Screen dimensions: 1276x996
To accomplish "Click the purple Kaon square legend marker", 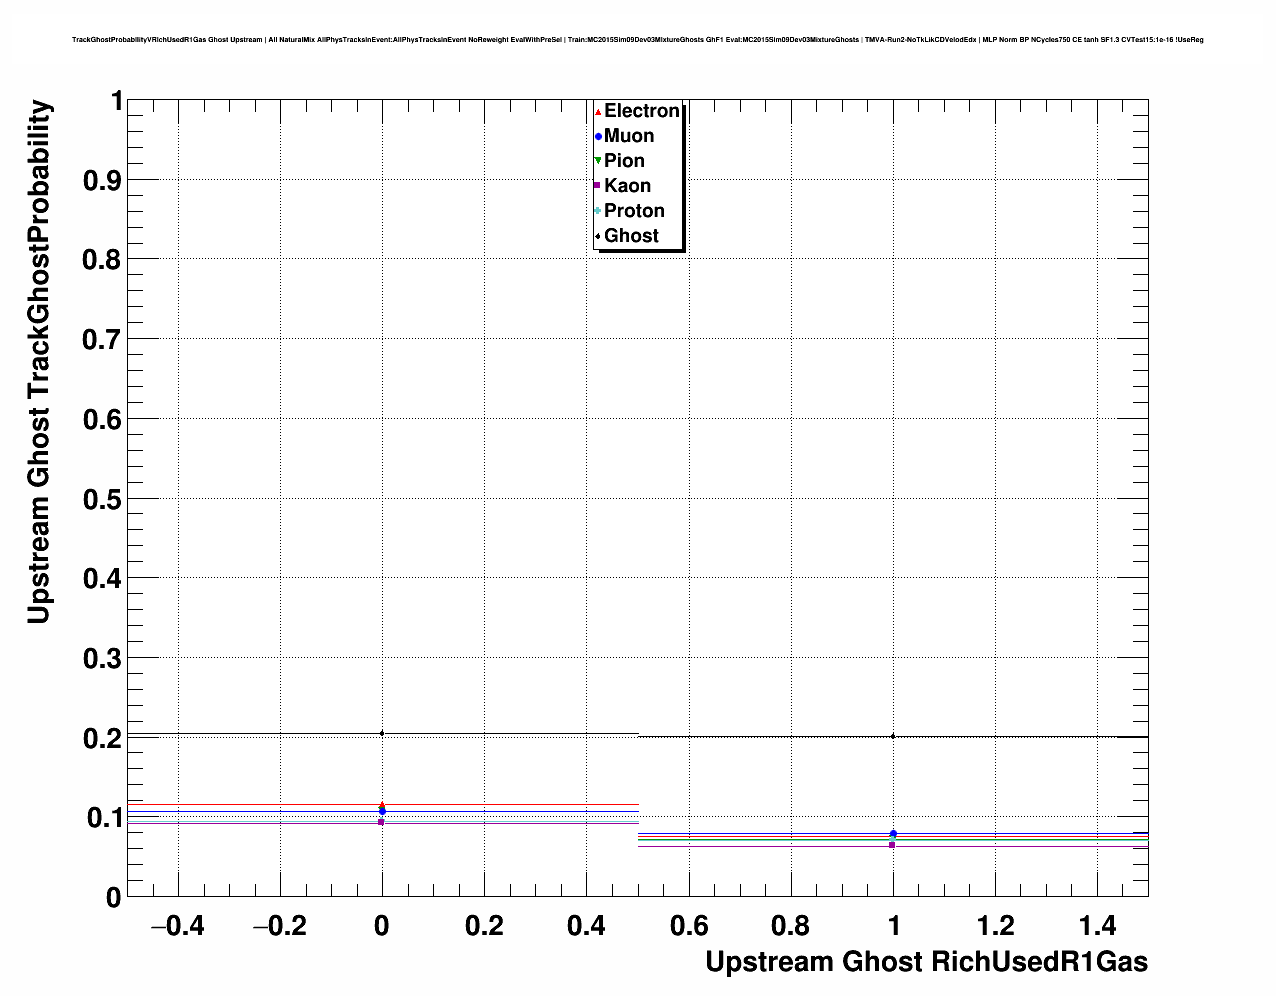I will (x=598, y=186).
